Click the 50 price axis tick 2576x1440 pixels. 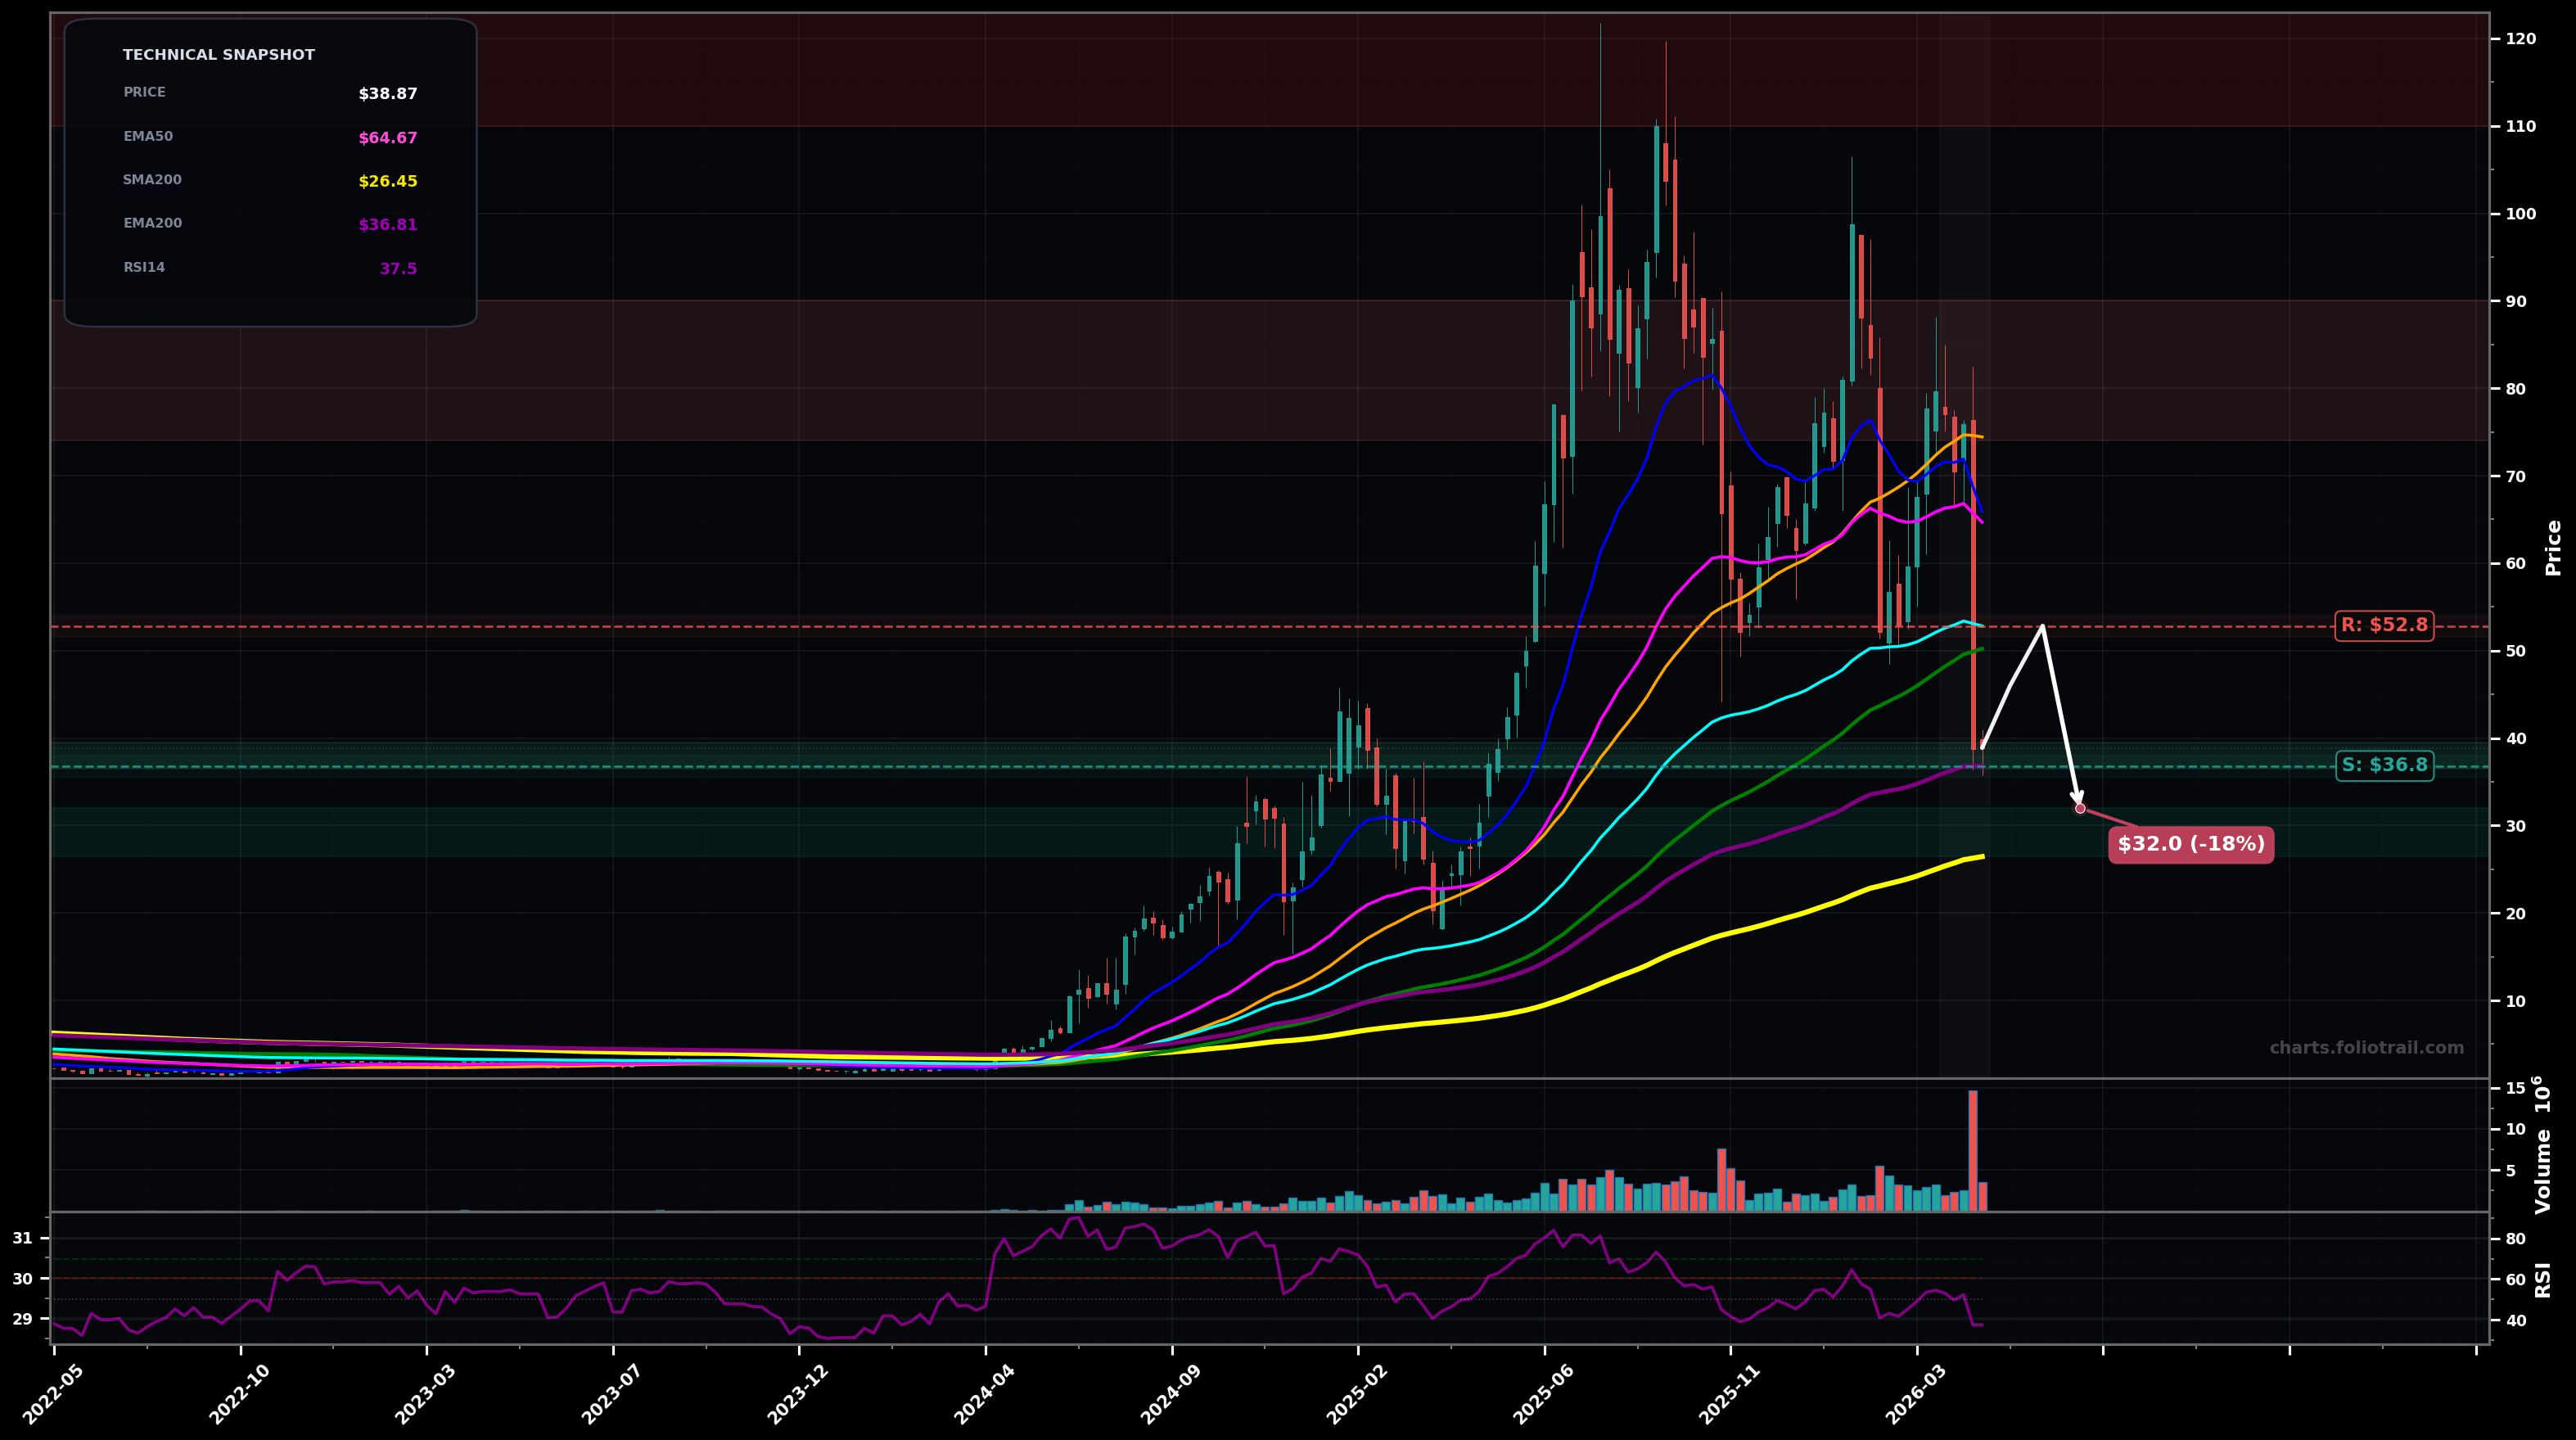(2515, 651)
